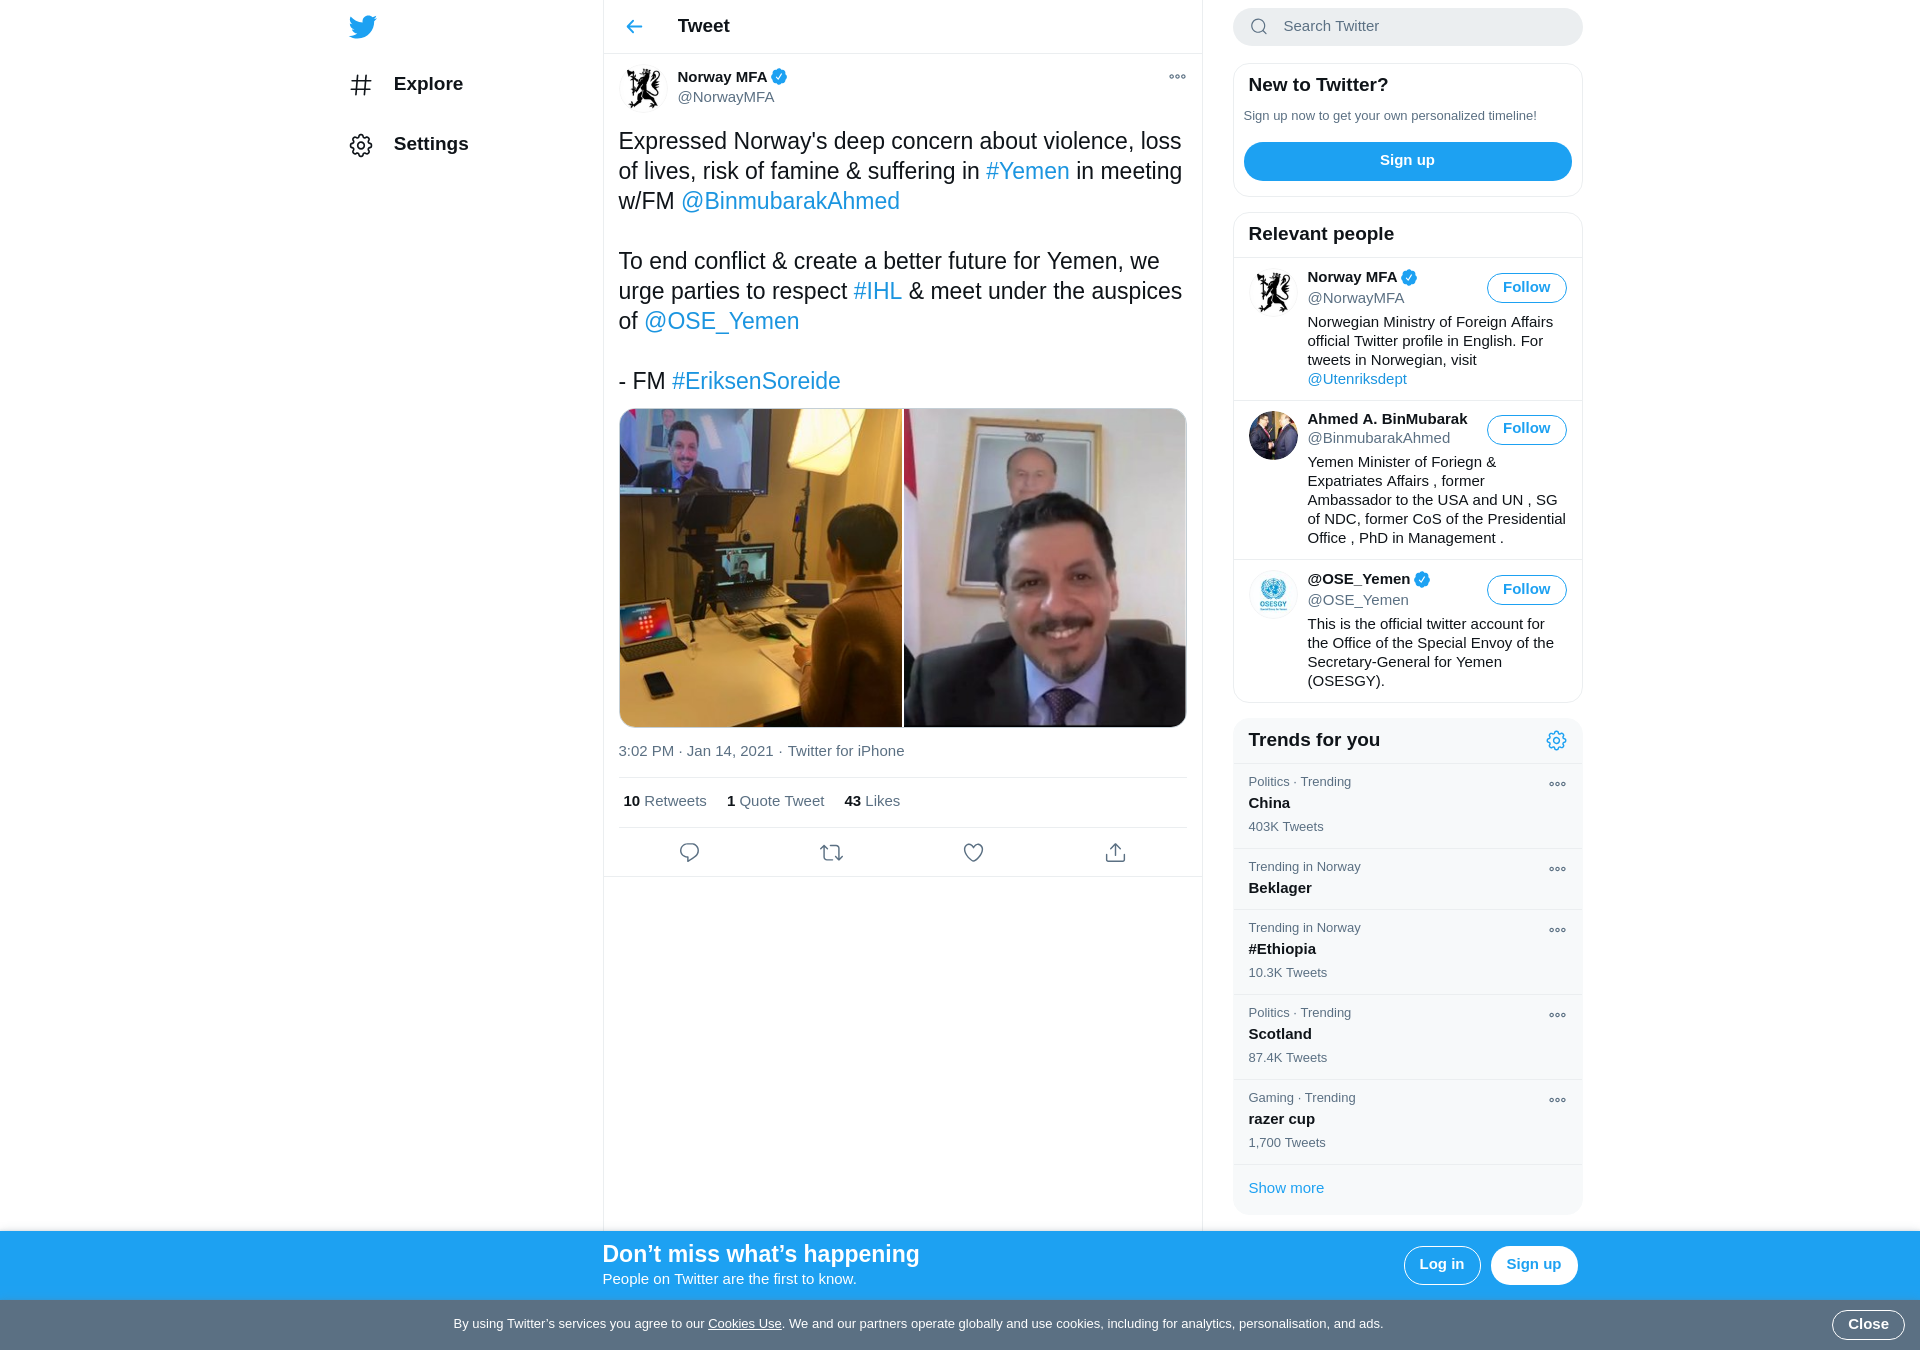Click Log in on bottom banner
Viewport: 1920px width, 1350px height.
[x=1441, y=1265]
